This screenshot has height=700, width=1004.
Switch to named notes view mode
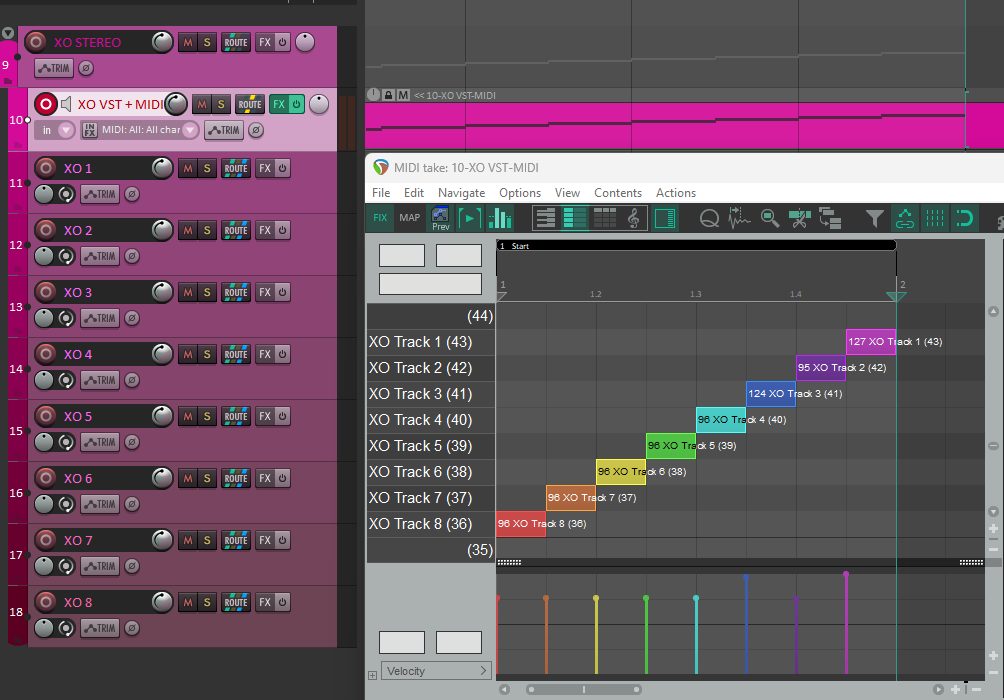point(574,218)
